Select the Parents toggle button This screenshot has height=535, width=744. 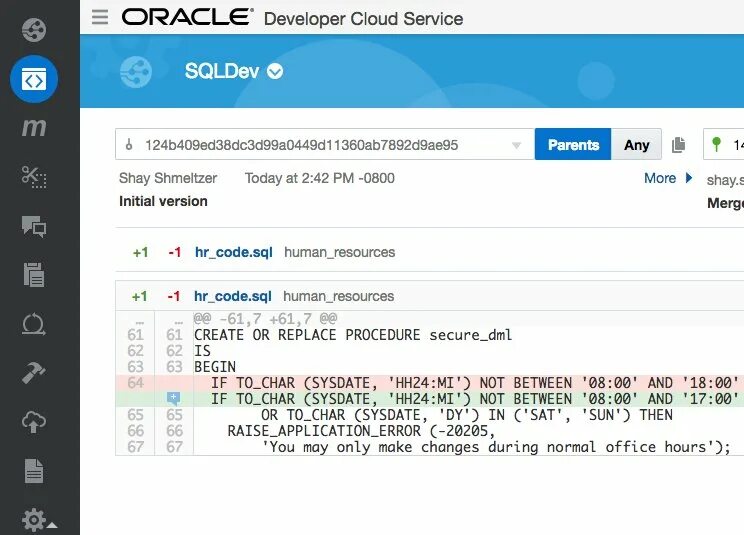pyautogui.click(x=573, y=144)
